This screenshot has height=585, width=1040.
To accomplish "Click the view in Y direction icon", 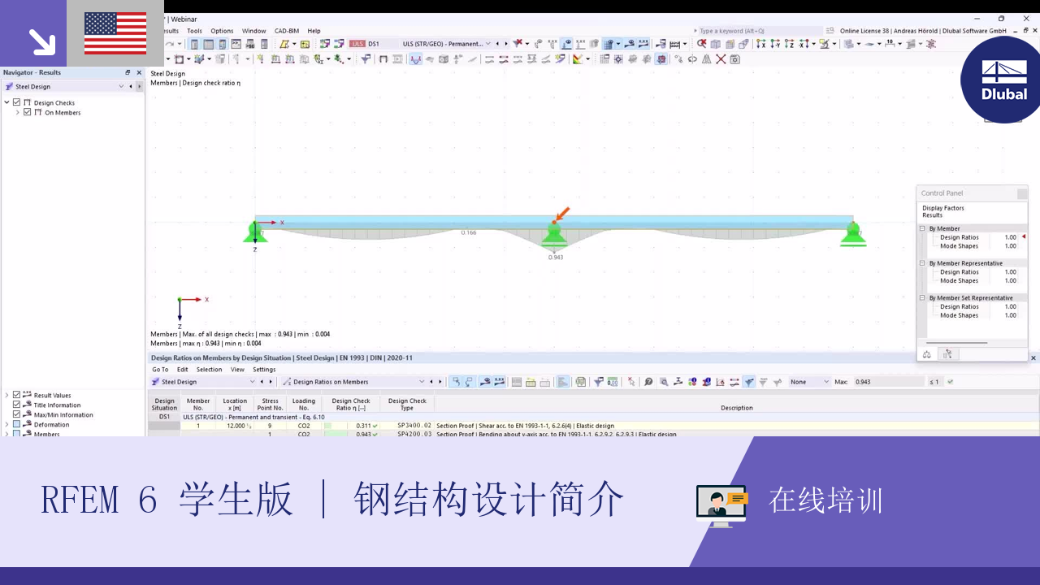I will point(775,44).
